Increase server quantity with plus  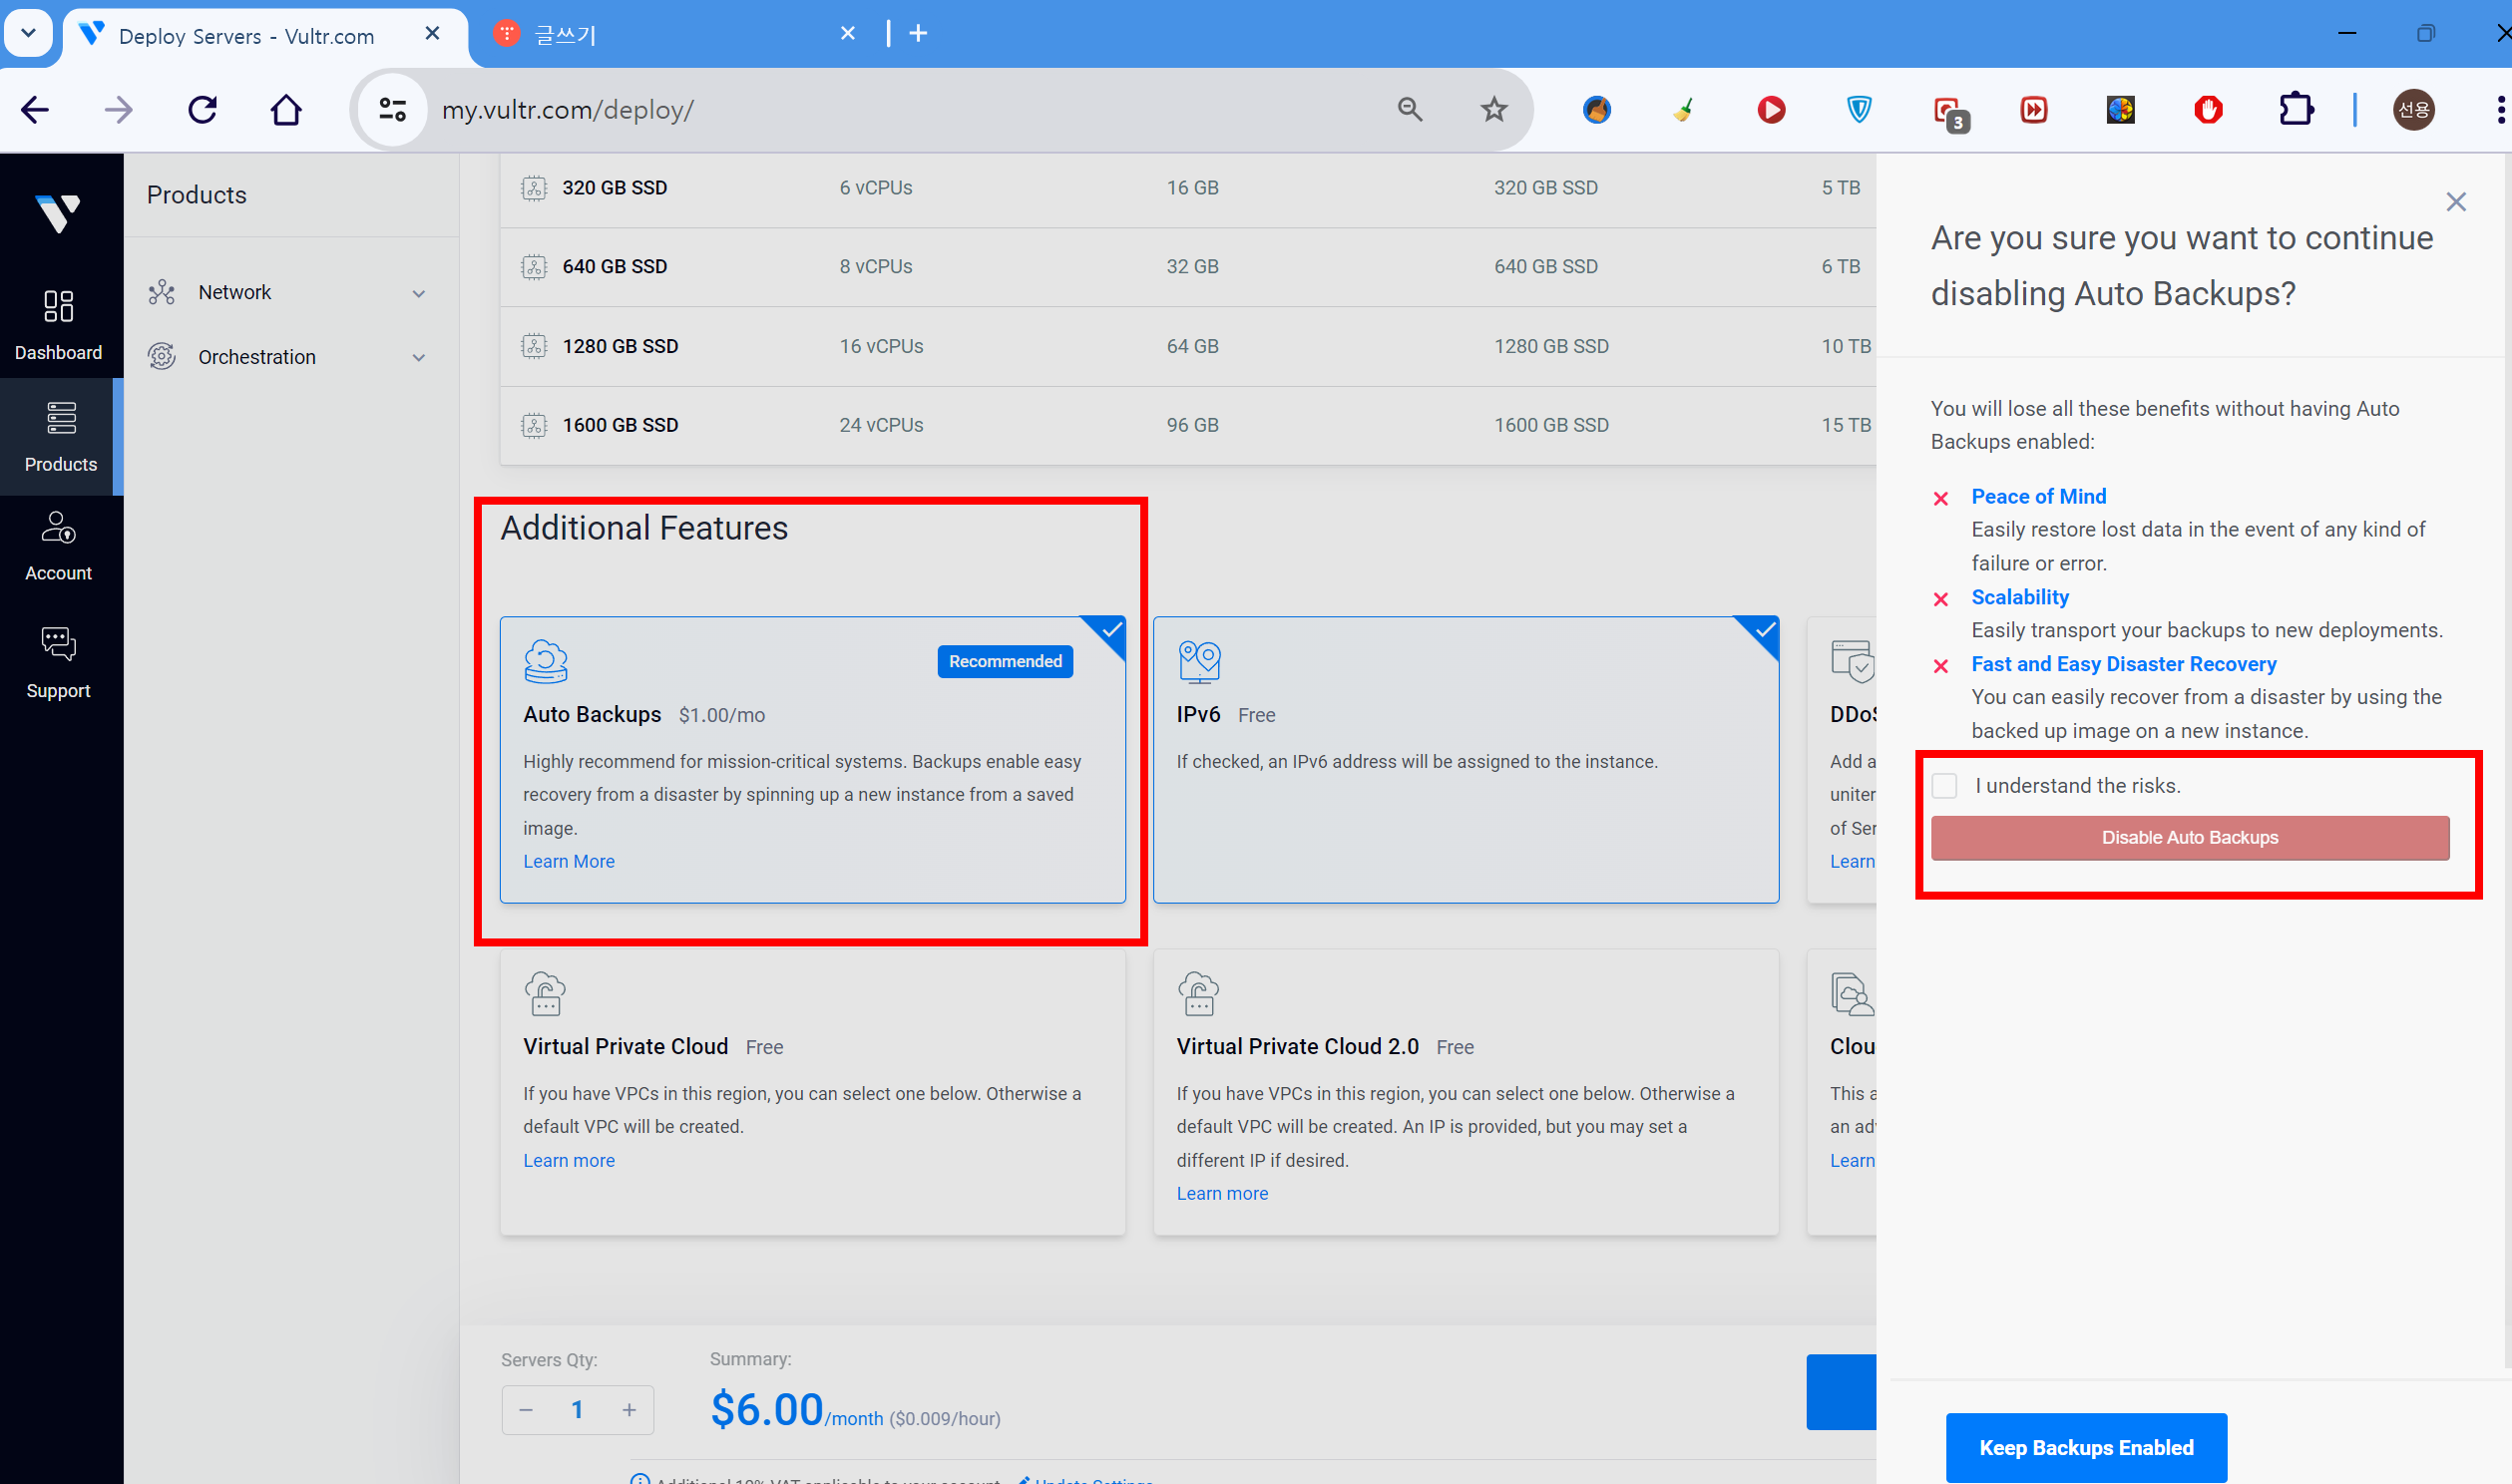[629, 1410]
